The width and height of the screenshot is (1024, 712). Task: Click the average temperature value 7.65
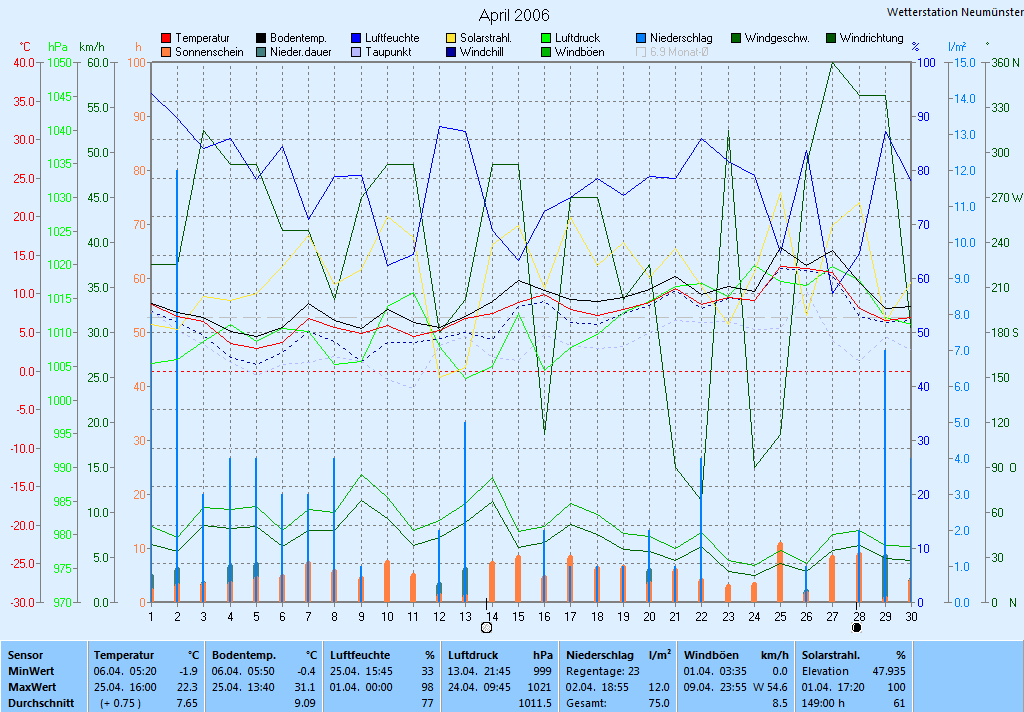[187, 704]
